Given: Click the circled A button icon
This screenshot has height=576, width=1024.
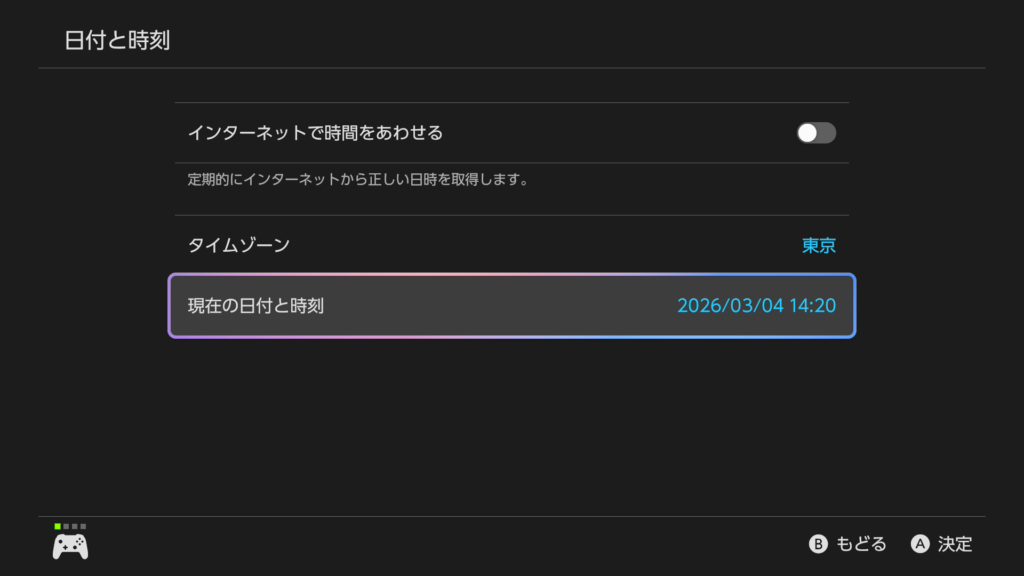Looking at the screenshot, I should click(920, 544).
